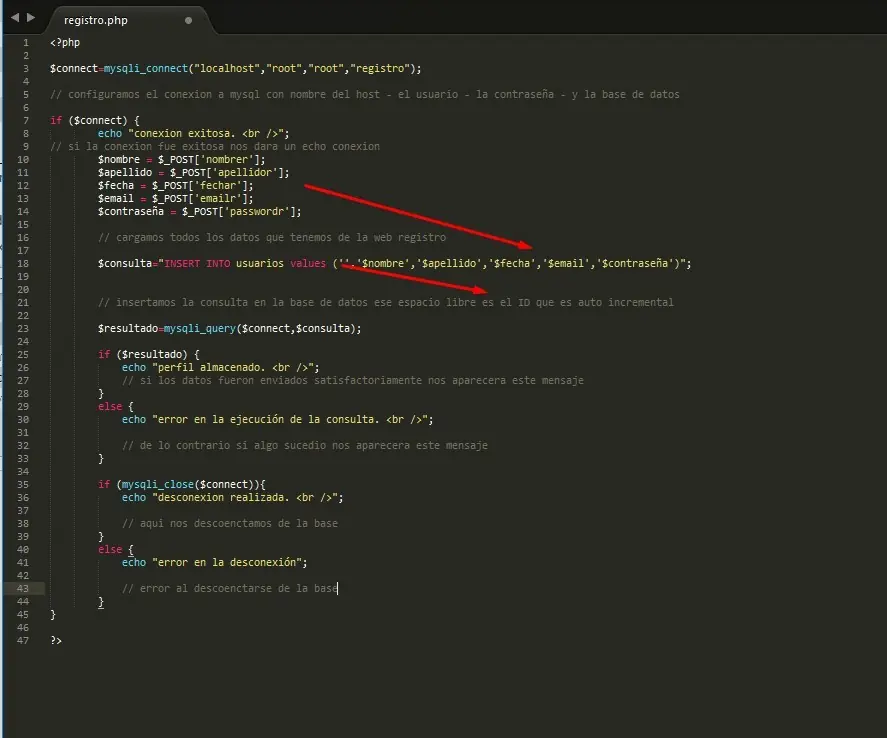Click comment 'si los datos fueron enviados'
The height and width of the screenshot is (738, 887).
pyautogui.click(x=352, y=381)
